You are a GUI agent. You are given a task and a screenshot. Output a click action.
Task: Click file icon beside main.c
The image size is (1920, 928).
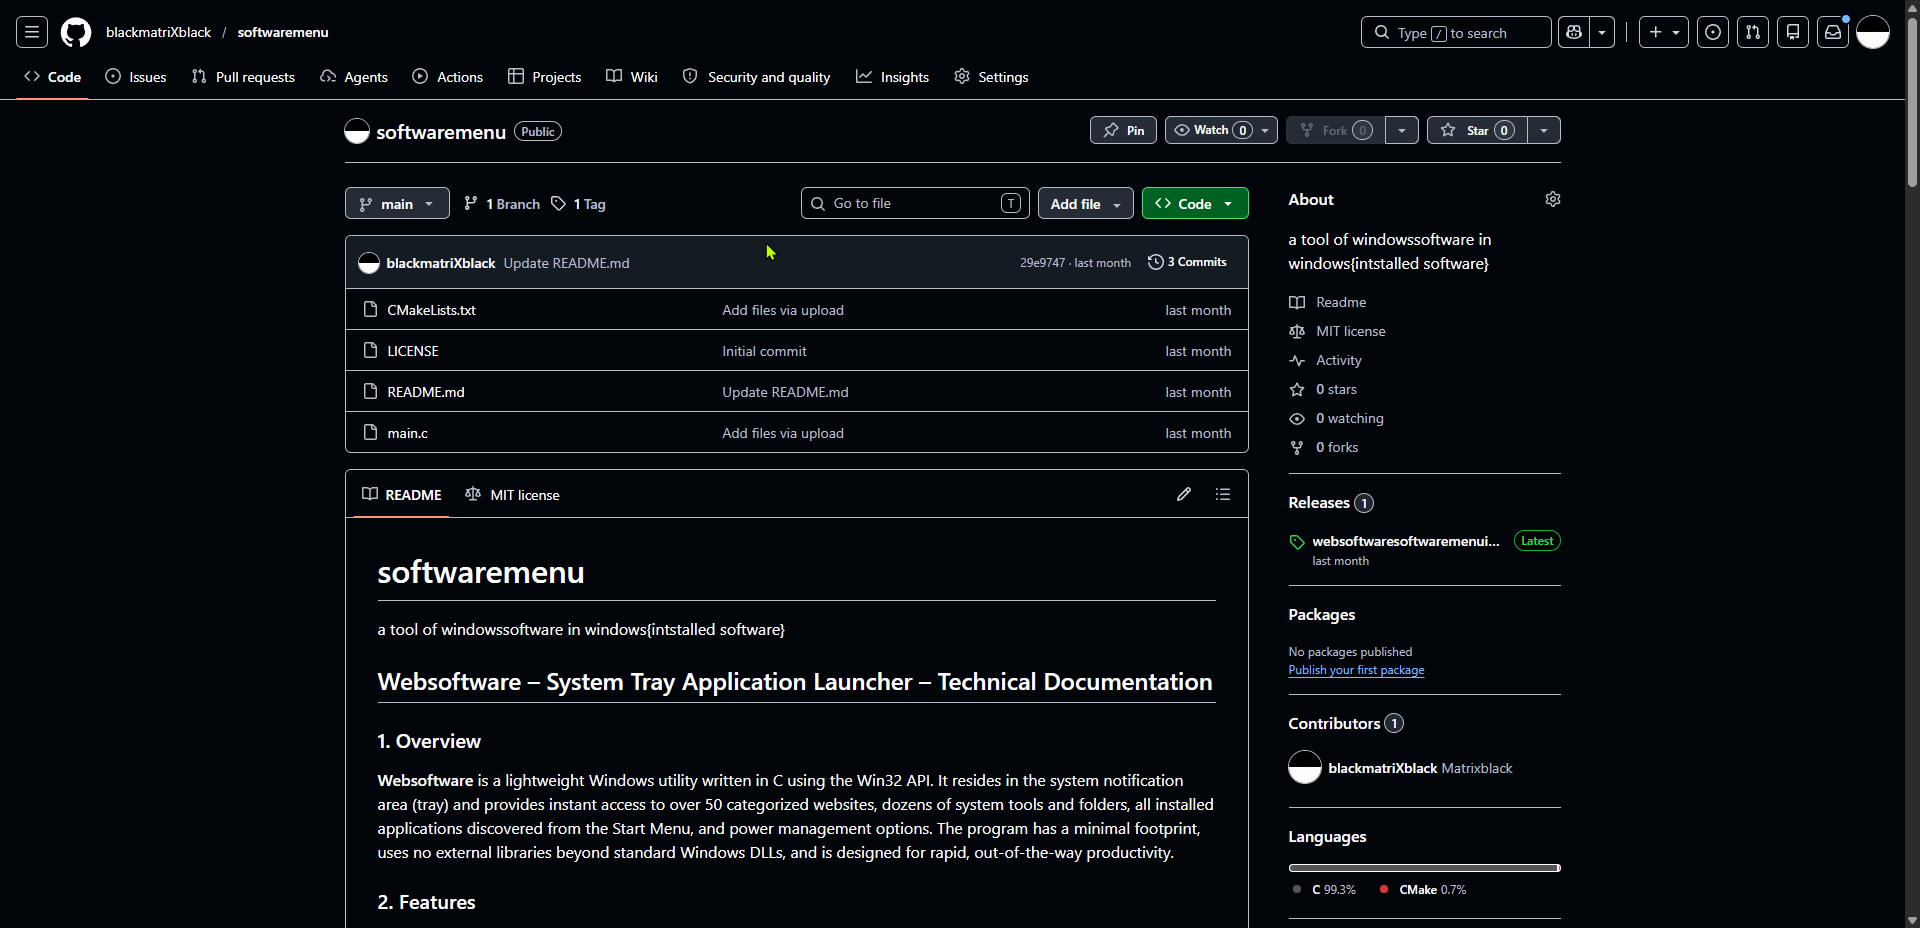[370, 432]
